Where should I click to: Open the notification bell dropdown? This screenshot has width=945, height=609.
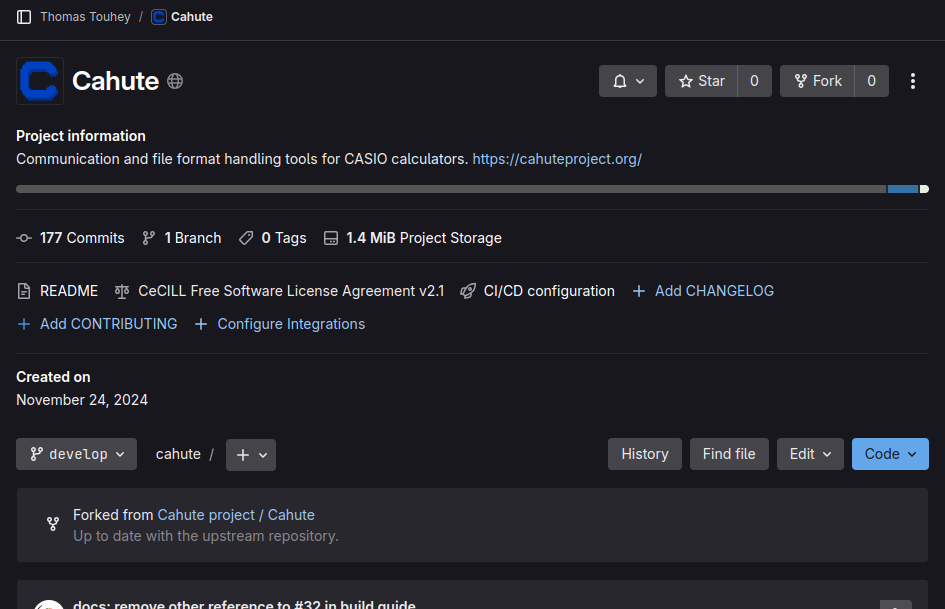tap(628, 81)
